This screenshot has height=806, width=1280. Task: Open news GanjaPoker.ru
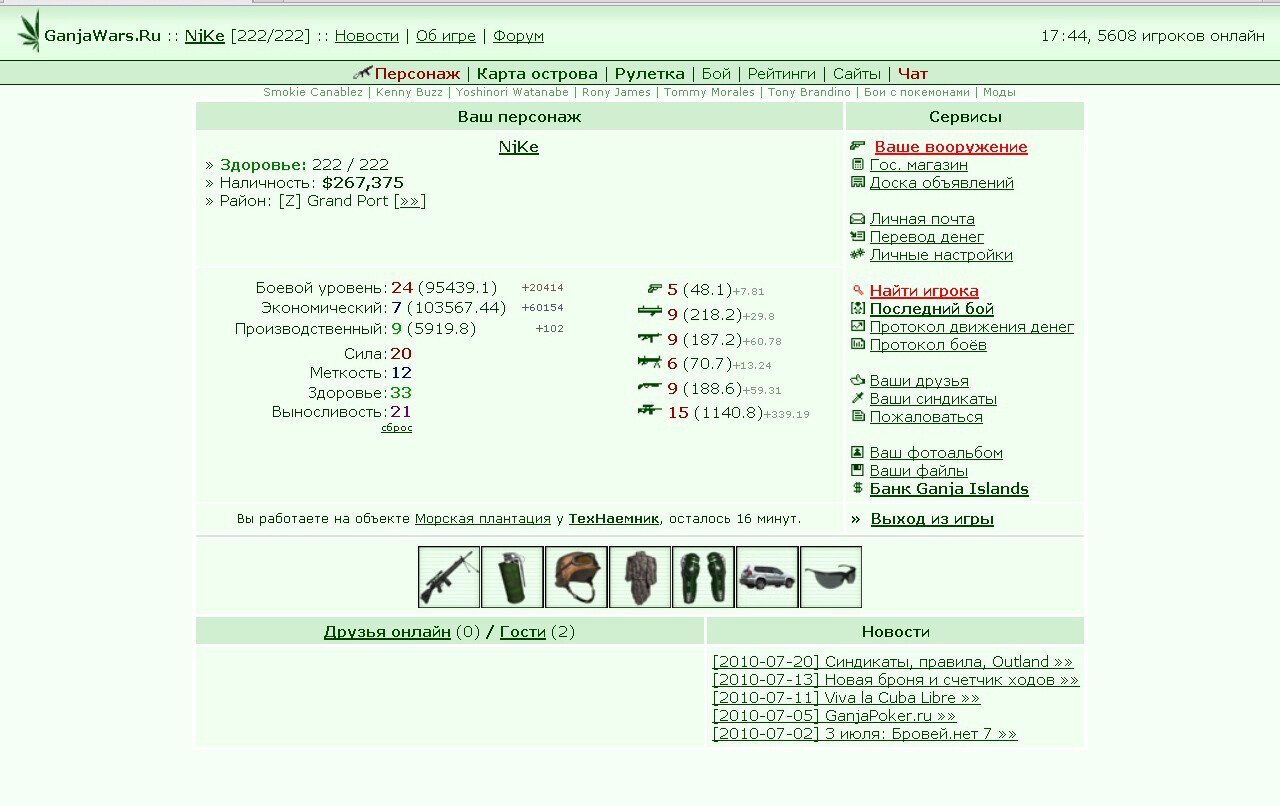[x=835, y=716]
